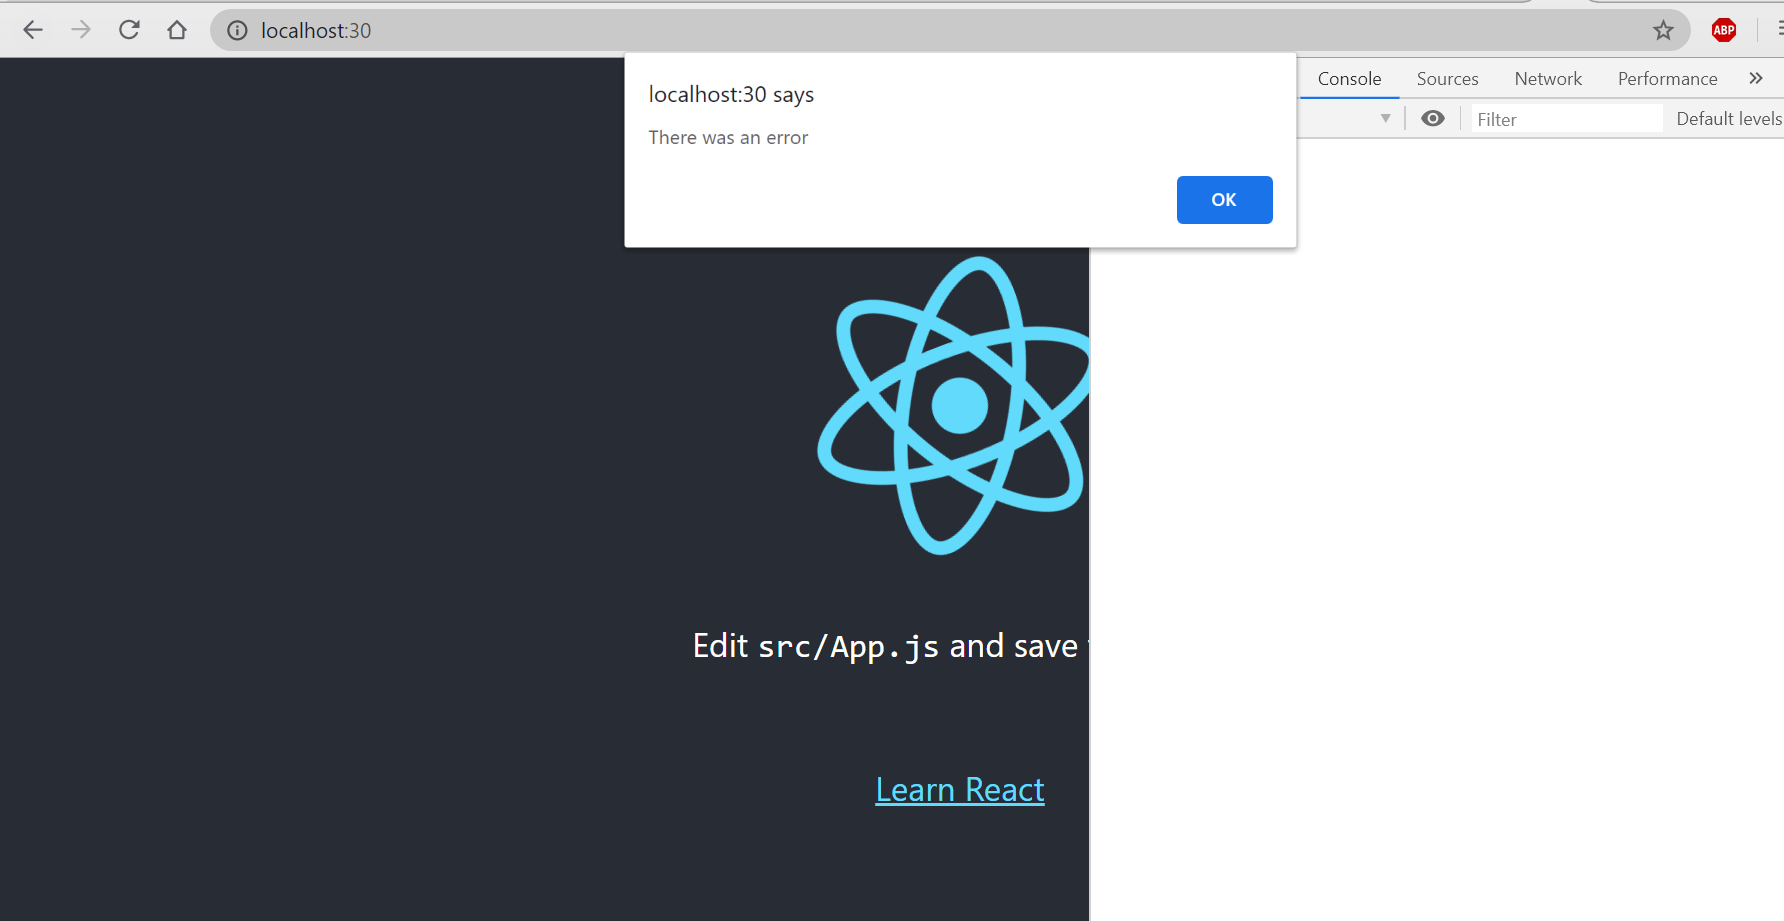Viewport: 1784px width, 921px height.
Task: Switch to the Sources tab
Action: [x=1447, y=79]
